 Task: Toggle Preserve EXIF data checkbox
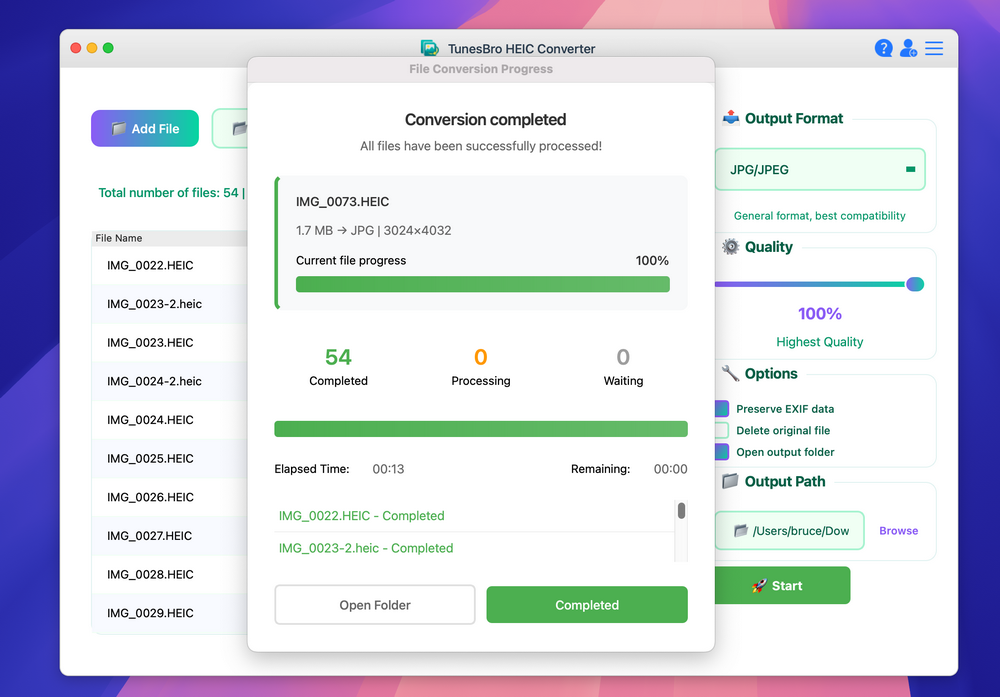coord(721,409)
